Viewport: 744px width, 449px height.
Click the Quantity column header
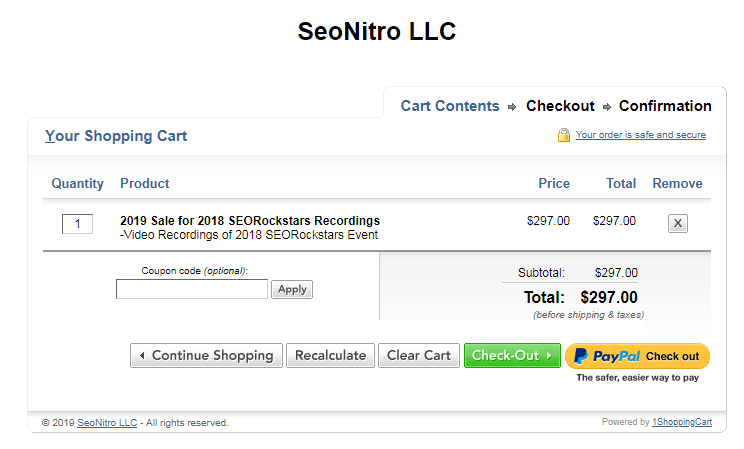[78, 184]
